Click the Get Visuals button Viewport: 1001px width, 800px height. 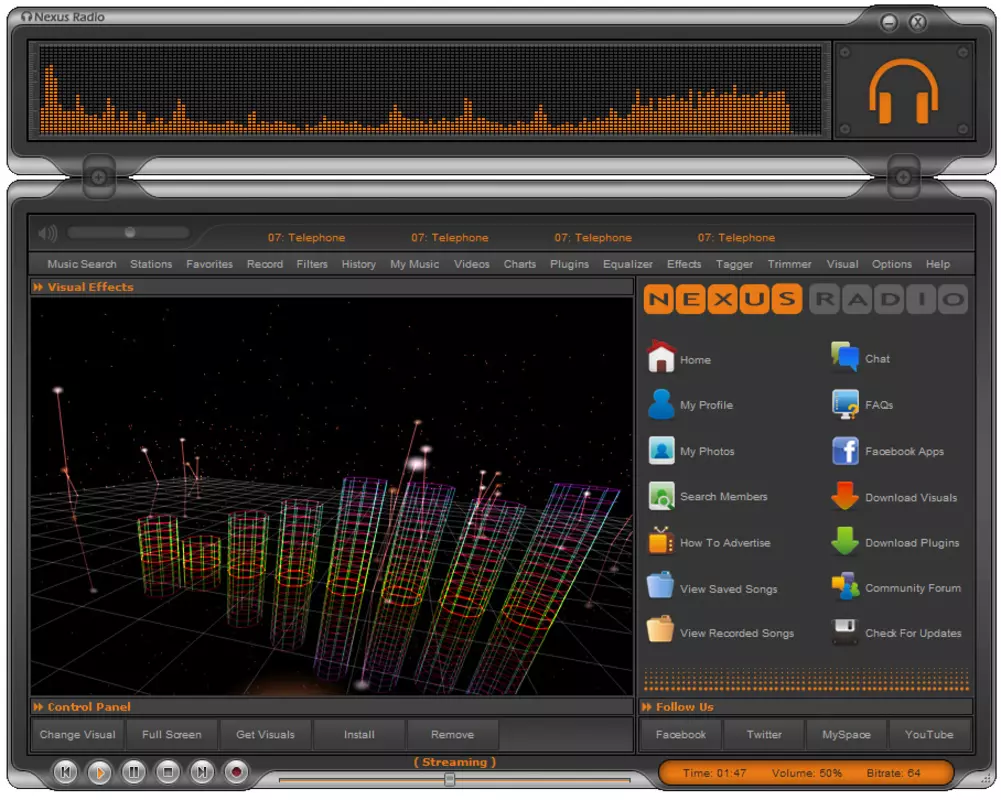[266, 734]
